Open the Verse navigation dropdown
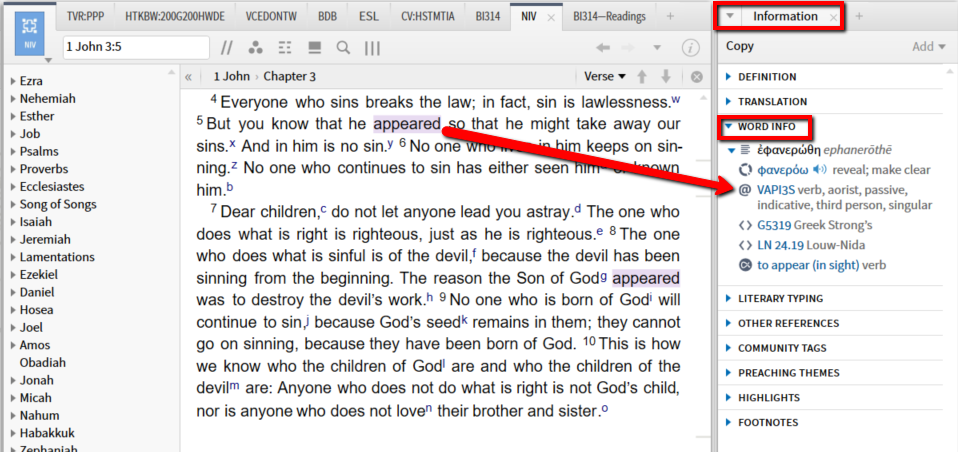 point(605,76)
